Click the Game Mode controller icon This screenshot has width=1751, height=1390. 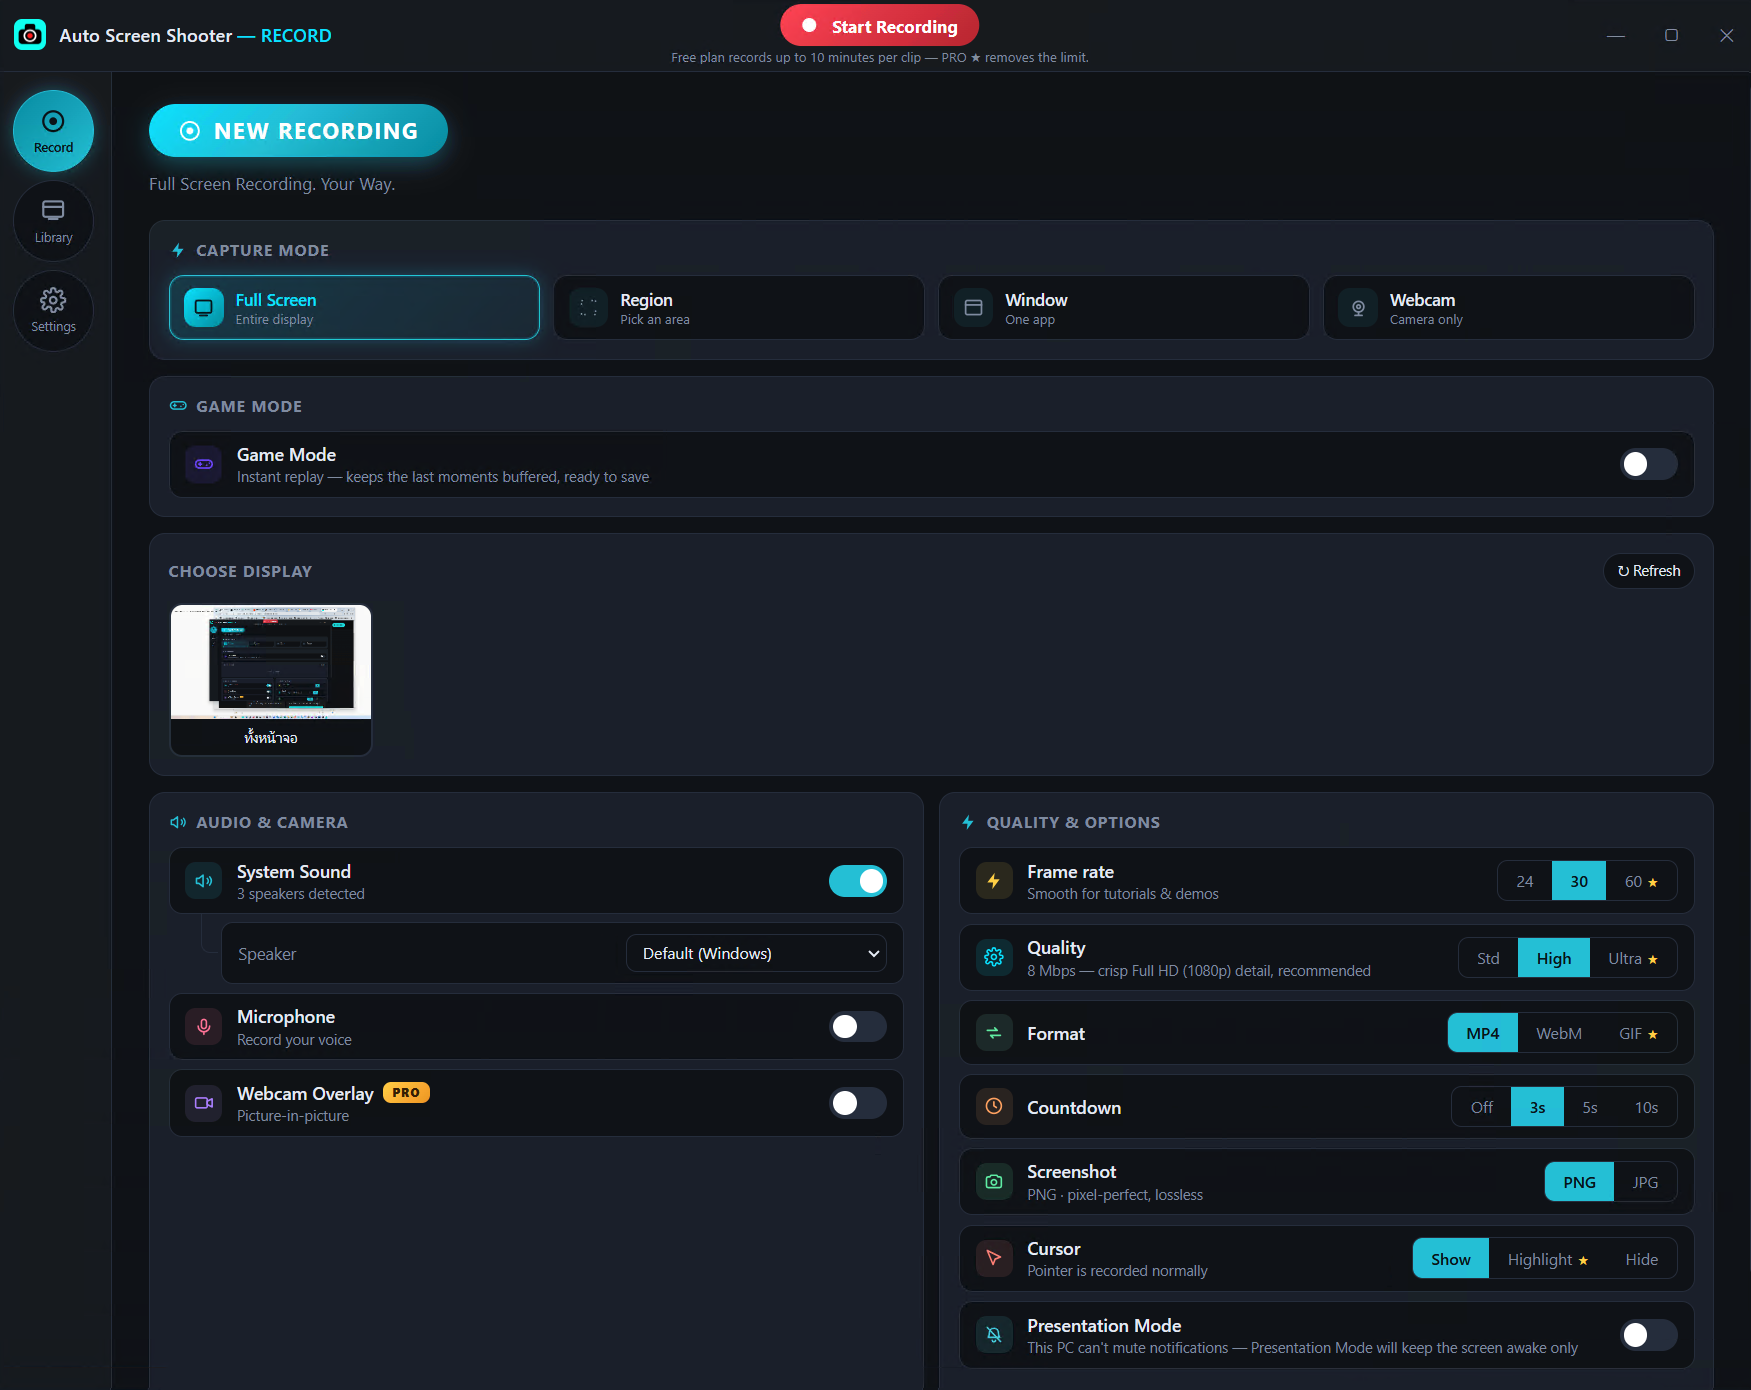[204, 464]
